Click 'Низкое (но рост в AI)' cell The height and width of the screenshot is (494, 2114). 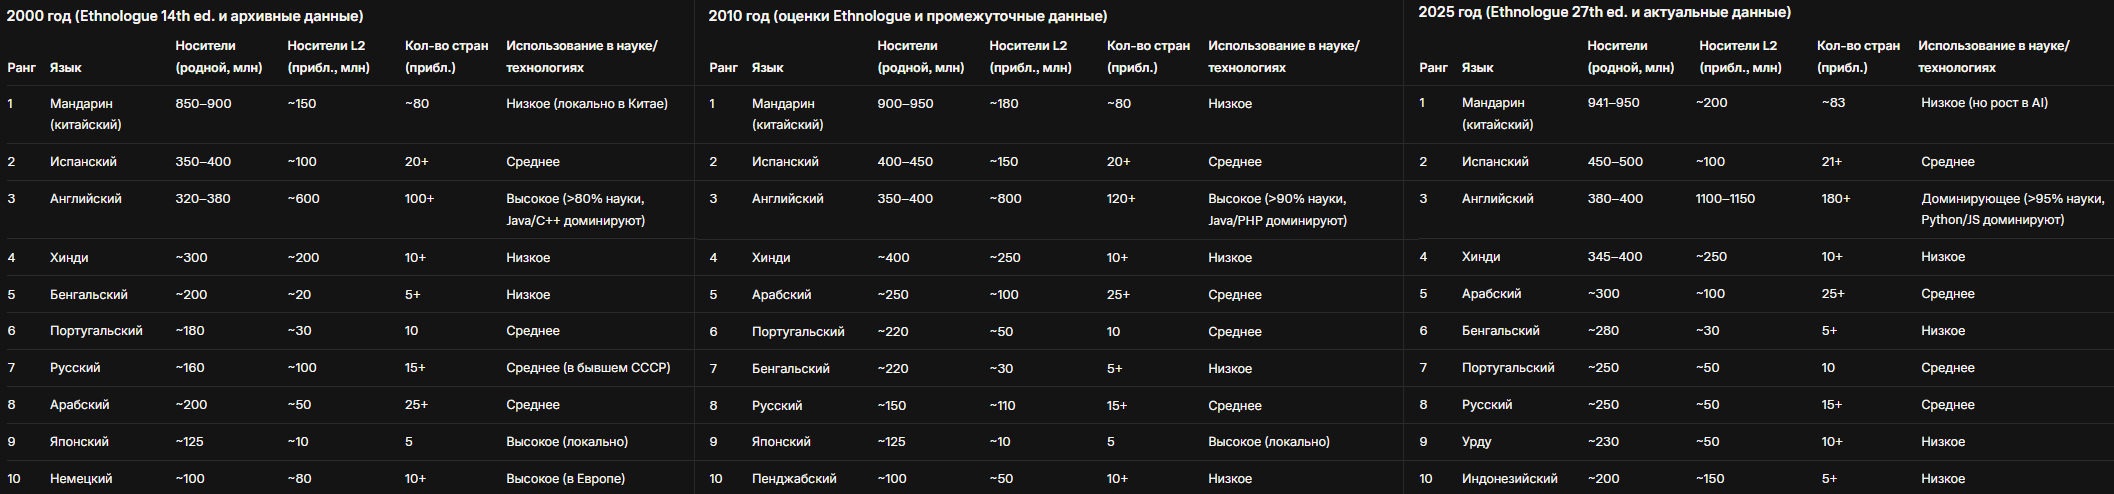click(1984, 102)
